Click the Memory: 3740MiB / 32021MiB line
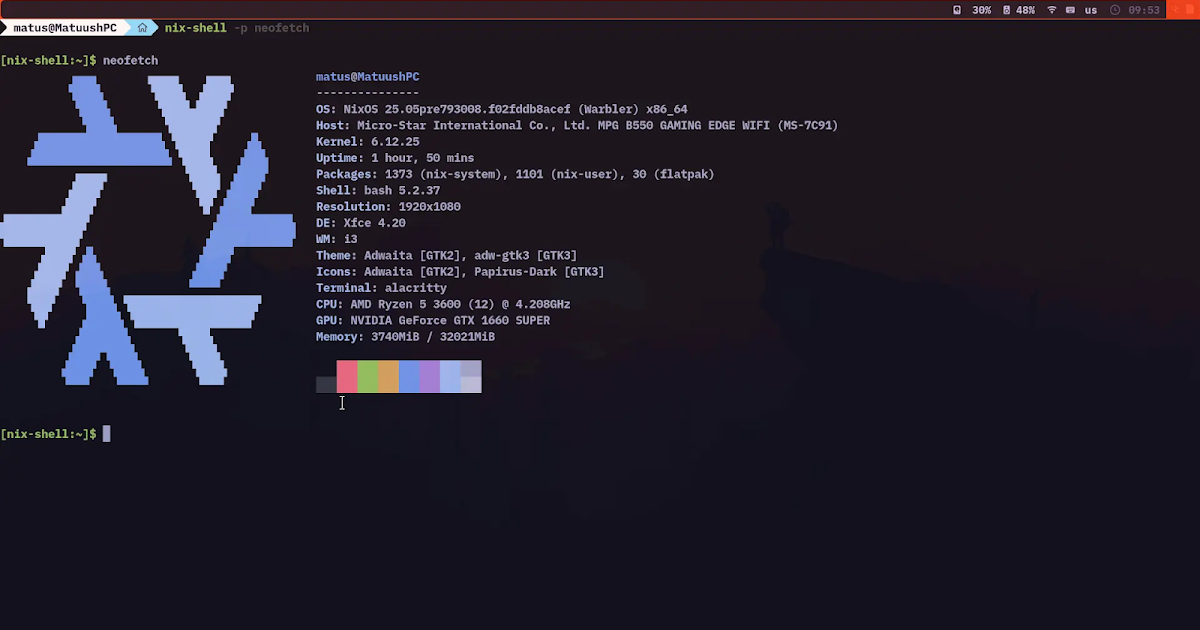The image size is (1200, 630). click(x=405, y=337)
